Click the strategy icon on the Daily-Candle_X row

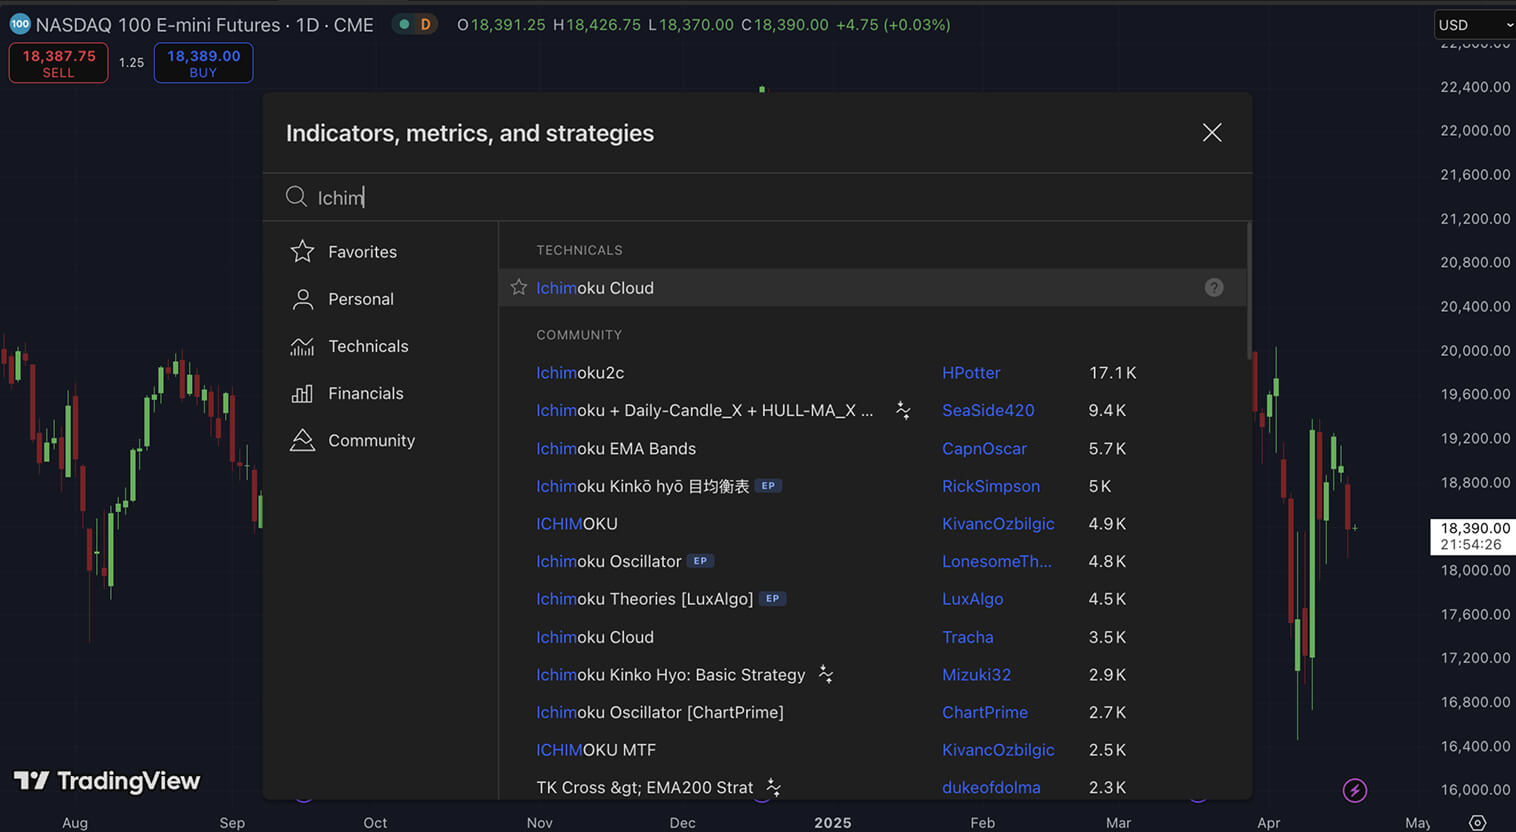click(903, 410)
